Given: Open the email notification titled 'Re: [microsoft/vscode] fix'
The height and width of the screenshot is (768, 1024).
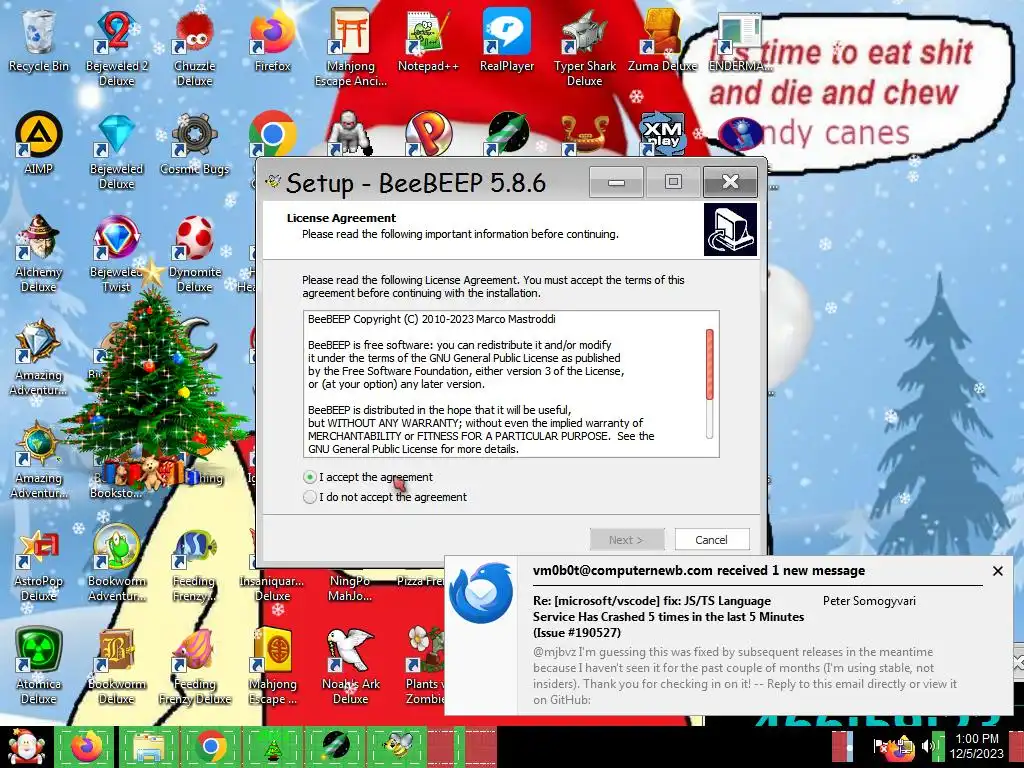Looking at the screenshot, I should (668, 616).
